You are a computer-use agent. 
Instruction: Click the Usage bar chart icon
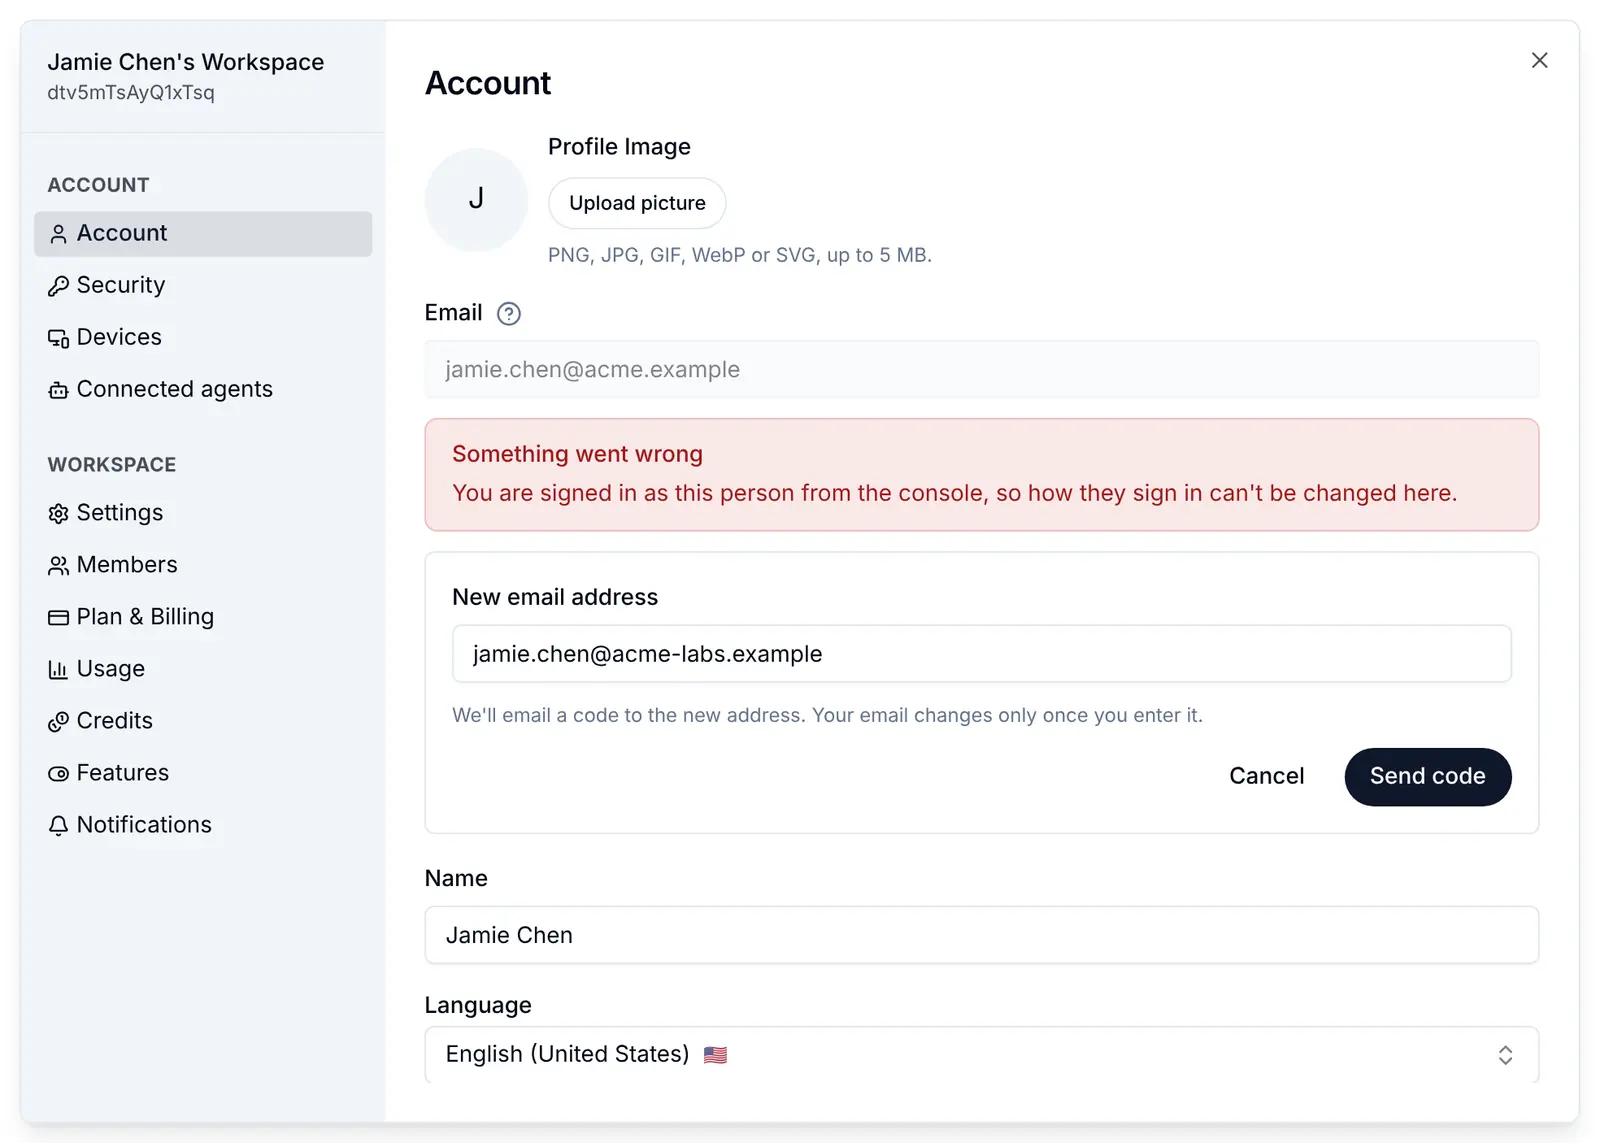click(x=58, y=670)
